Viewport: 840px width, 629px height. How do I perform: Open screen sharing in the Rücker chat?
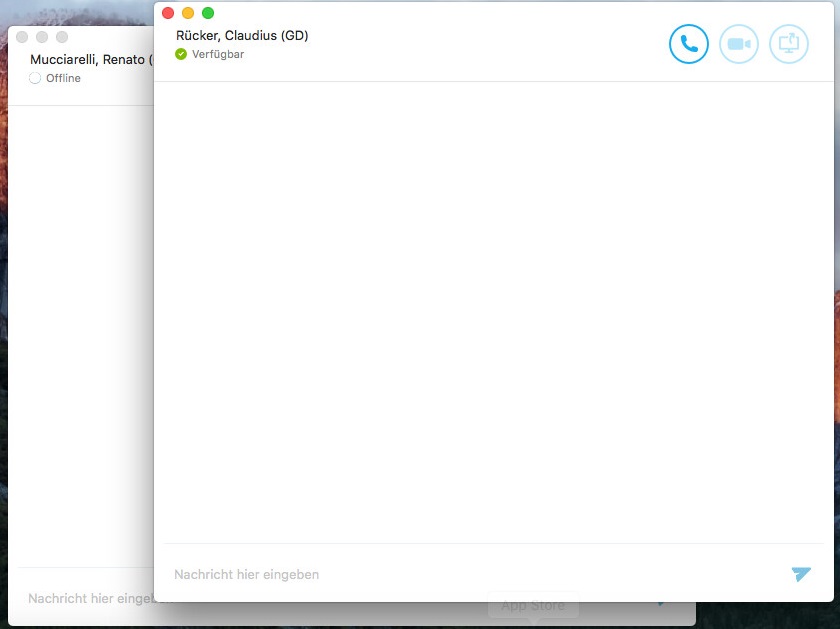[x=789, y=44]
